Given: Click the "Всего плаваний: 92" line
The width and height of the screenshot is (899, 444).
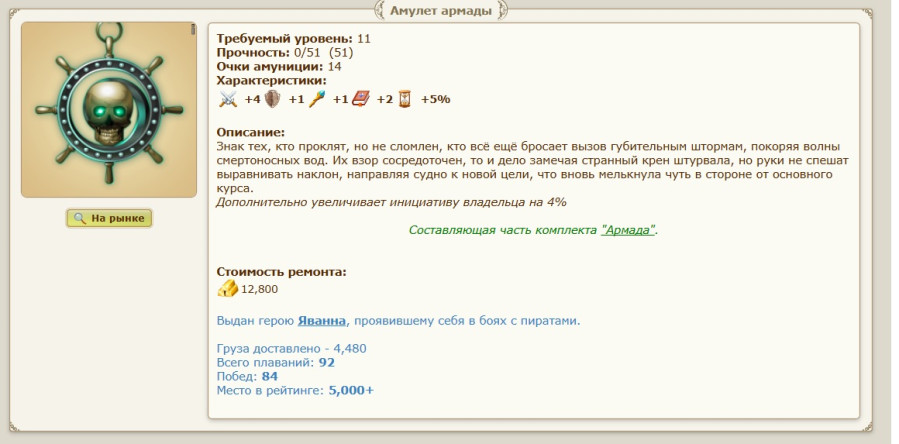Looking at the screenshot, I should point(276,363).
